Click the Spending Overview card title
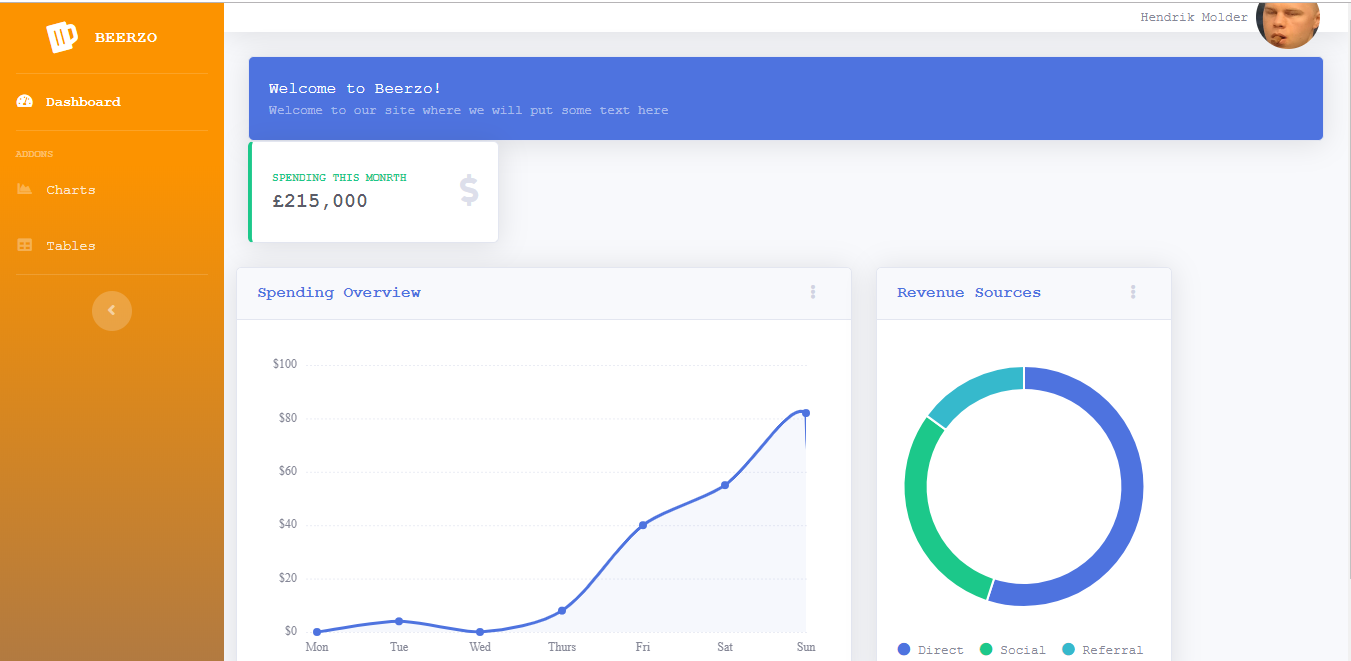The image size is (1351, 661). [x=339, y=292]
